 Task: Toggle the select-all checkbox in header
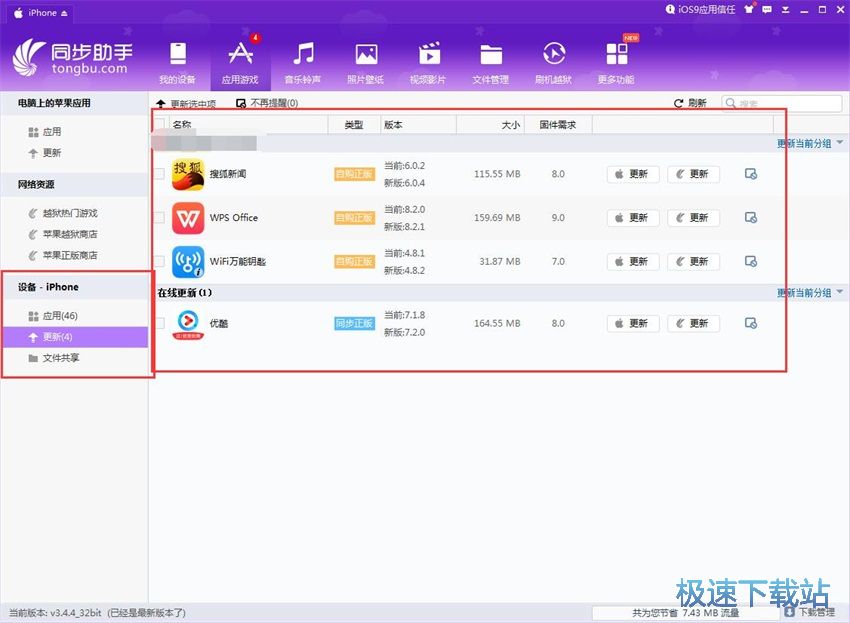(x=159, y=124)
